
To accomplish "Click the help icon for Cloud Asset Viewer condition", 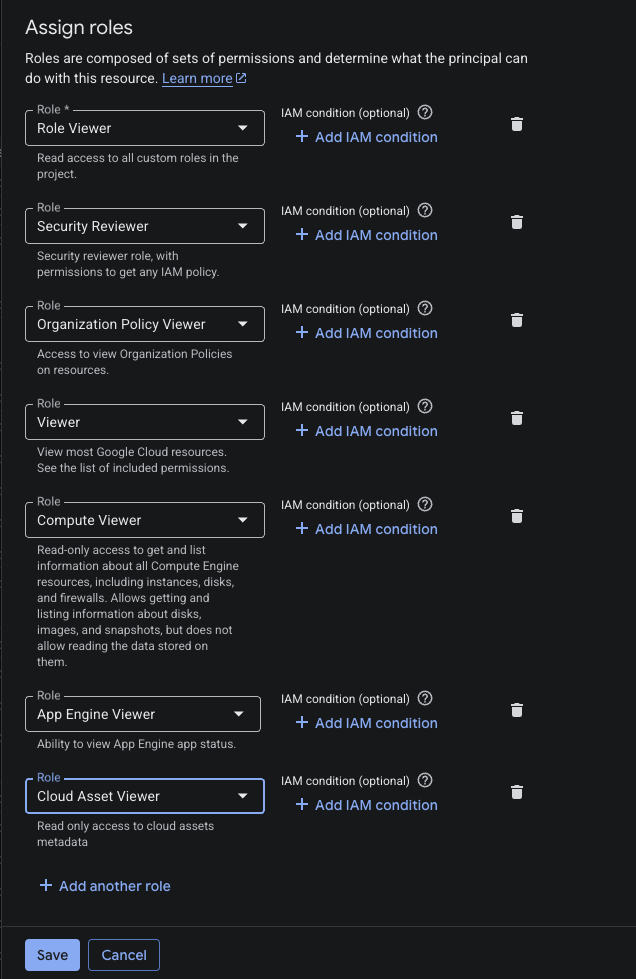I will point(425,780).
